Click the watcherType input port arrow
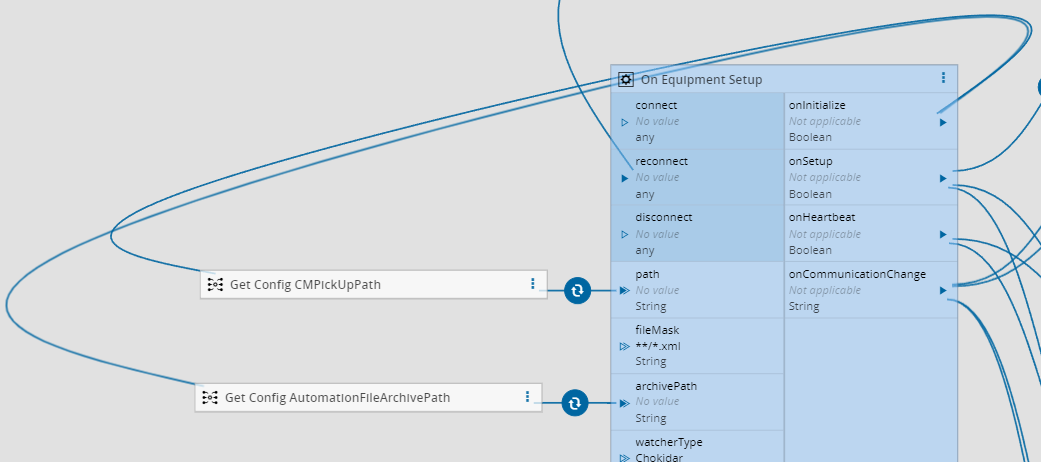Viewport: 1041px width, 462px height. [624, 458]
